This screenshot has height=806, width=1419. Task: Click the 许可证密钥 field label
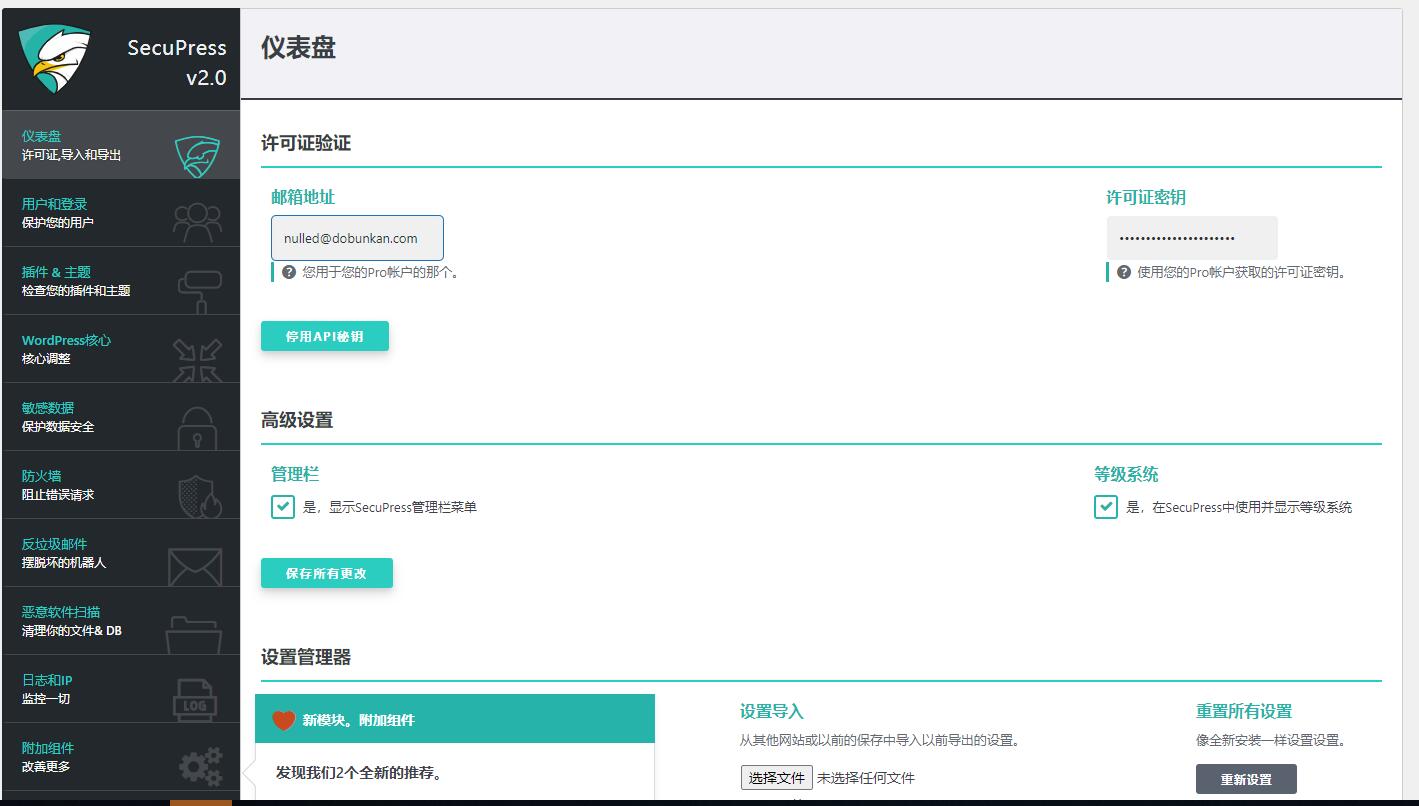(x=1146, y=197)
